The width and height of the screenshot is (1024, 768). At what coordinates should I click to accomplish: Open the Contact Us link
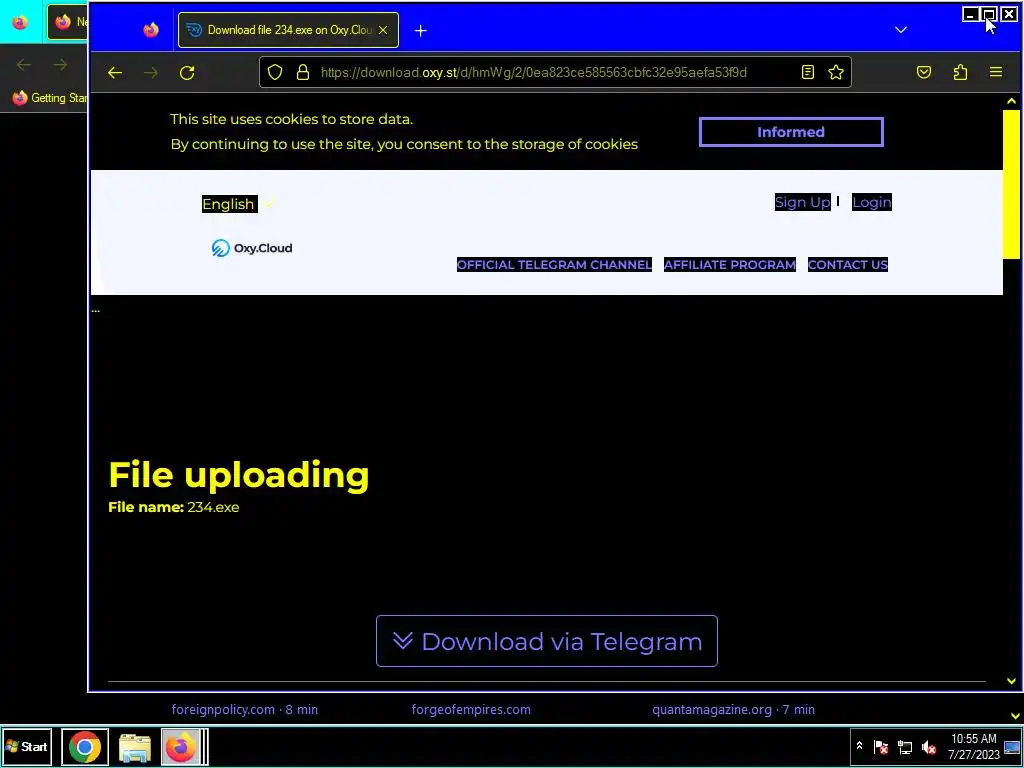tap(848, 264)
